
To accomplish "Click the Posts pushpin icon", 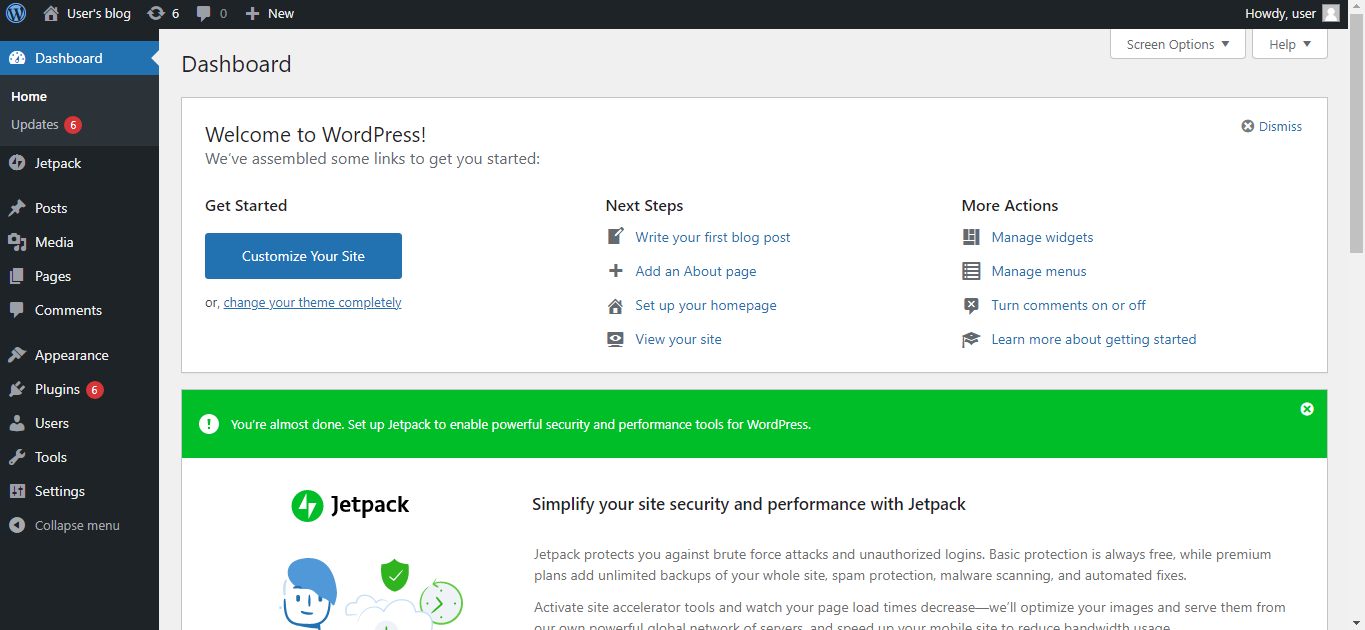I will point(17,208).
